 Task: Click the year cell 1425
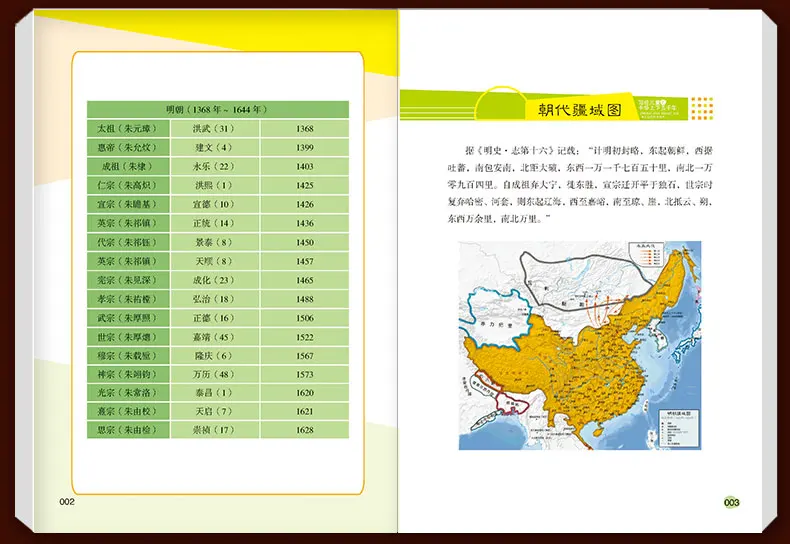coord(304,185)
